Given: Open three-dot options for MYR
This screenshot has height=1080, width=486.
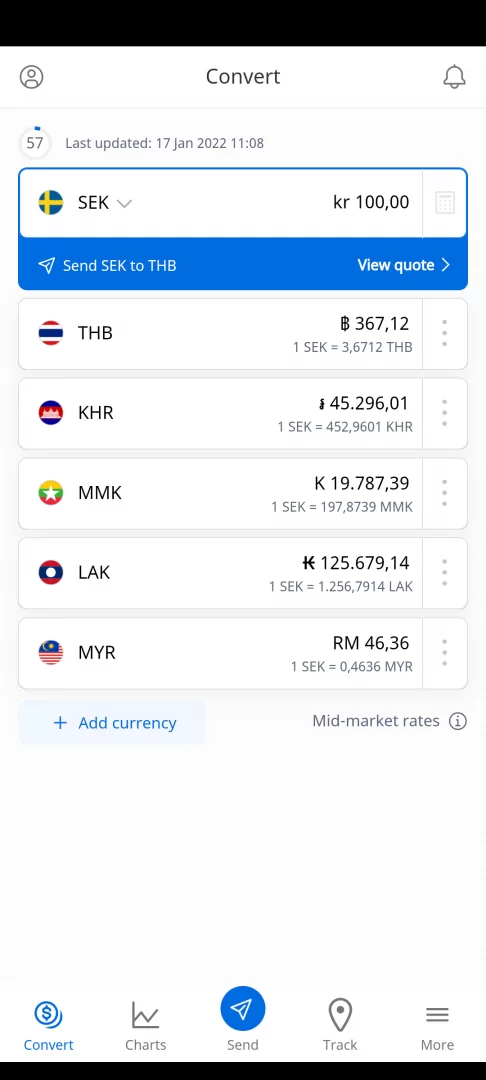Looking at the screenshot, I should click(x=445, y=653).
